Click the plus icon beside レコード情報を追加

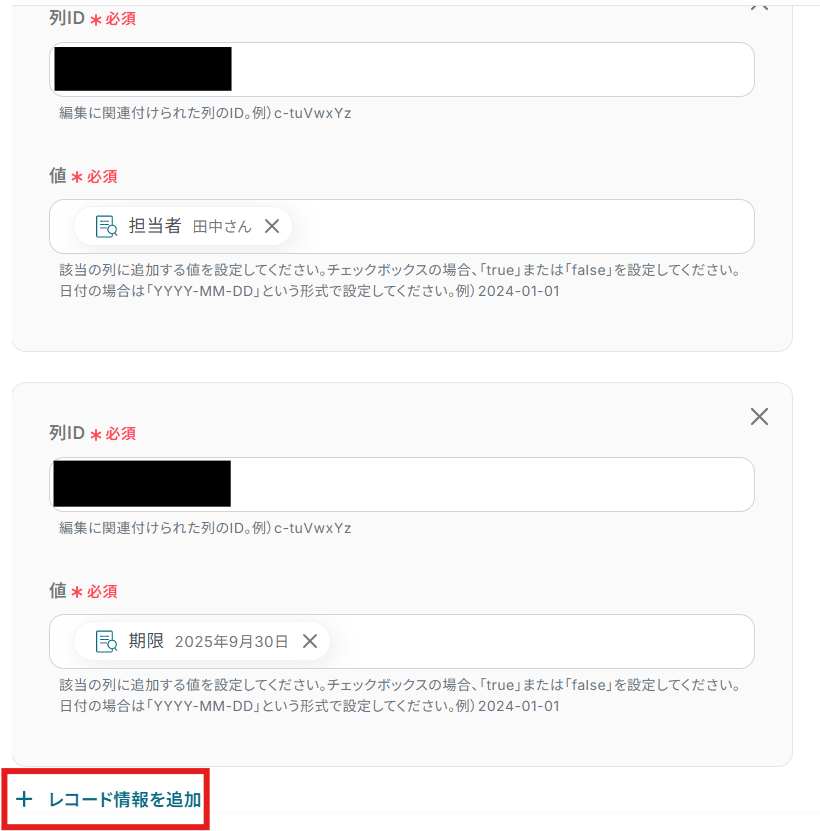coord(24,799)
